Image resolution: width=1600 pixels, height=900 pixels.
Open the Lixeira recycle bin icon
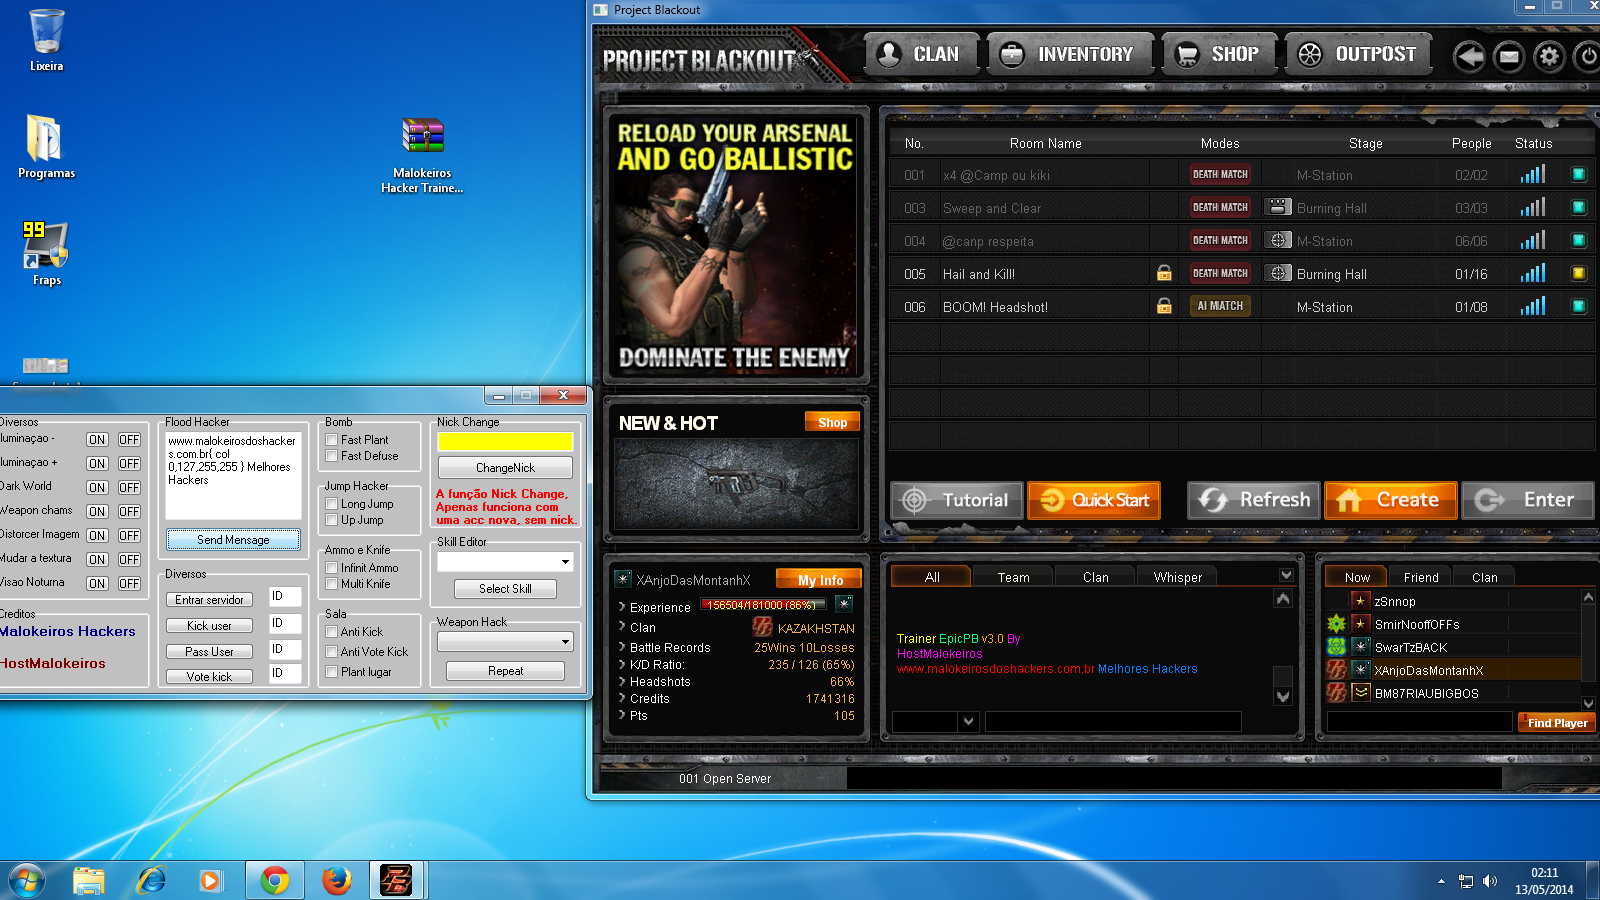point(46,40)
